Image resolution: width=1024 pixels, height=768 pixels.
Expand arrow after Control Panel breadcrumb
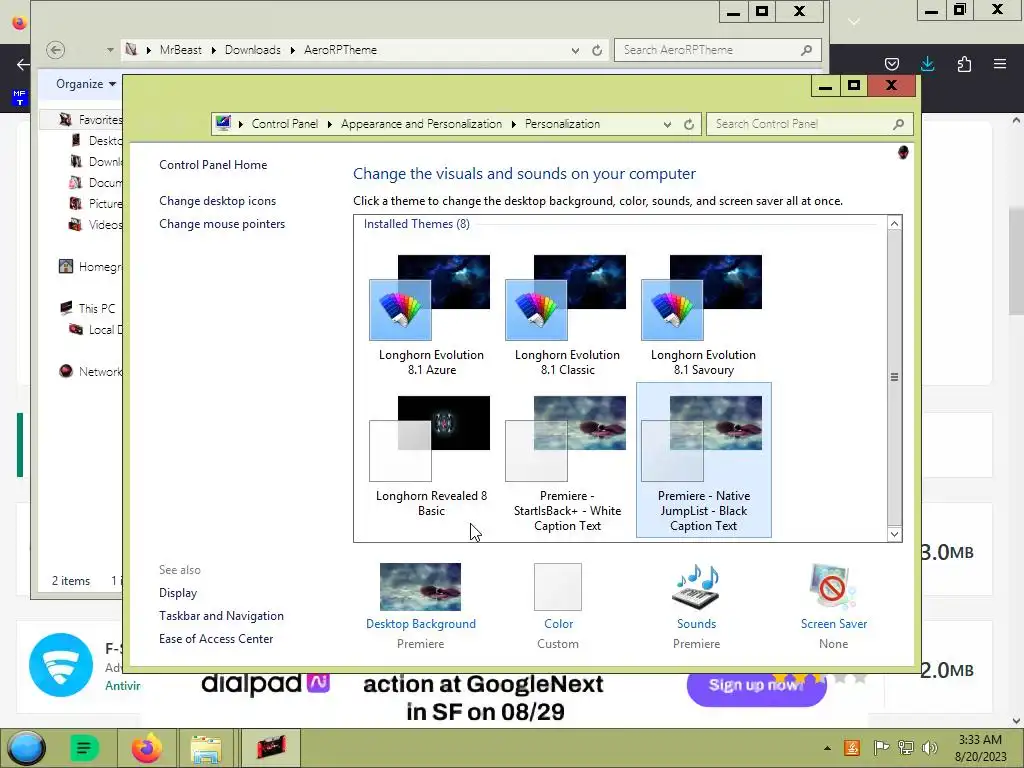(329, 124)
